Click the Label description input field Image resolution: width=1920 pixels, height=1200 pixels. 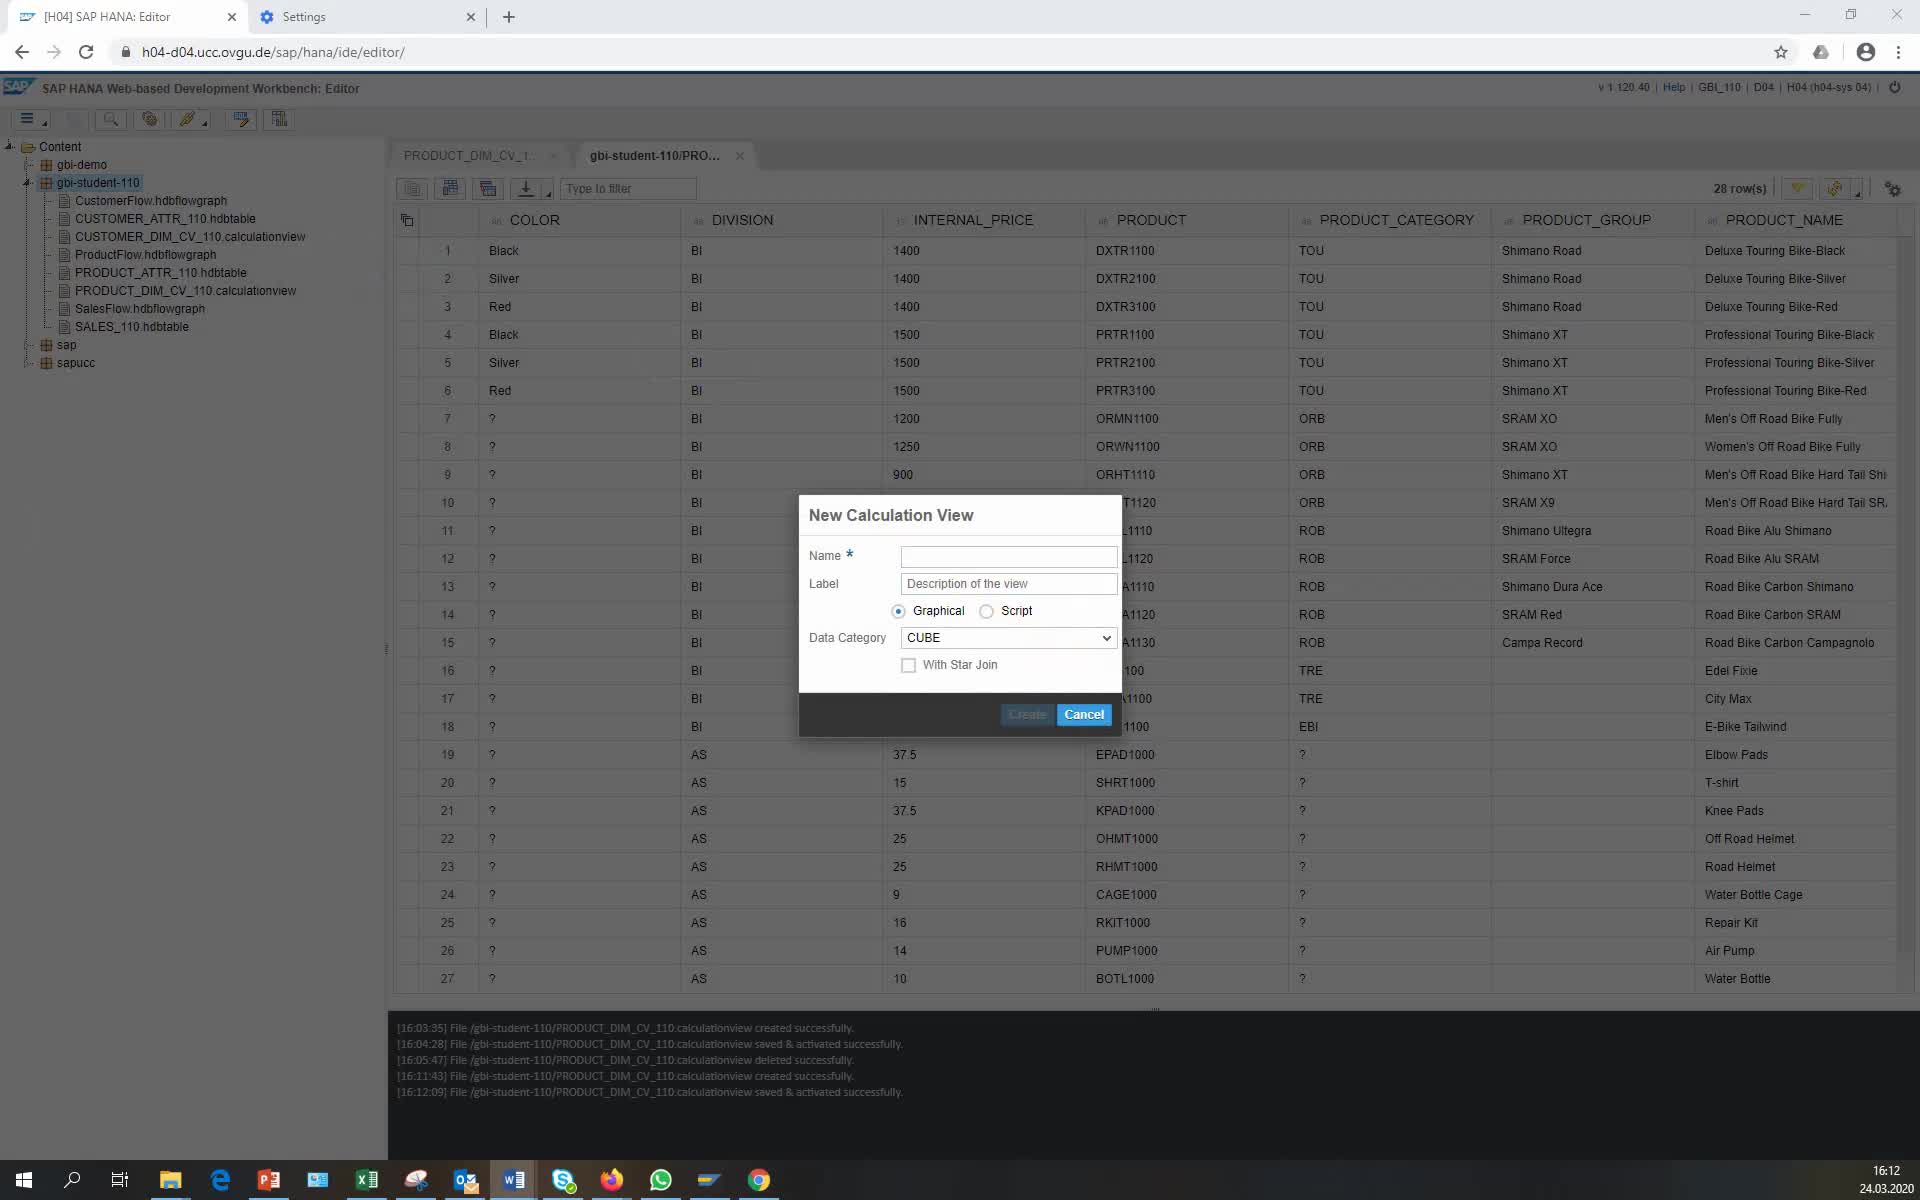click(1008, 584)
